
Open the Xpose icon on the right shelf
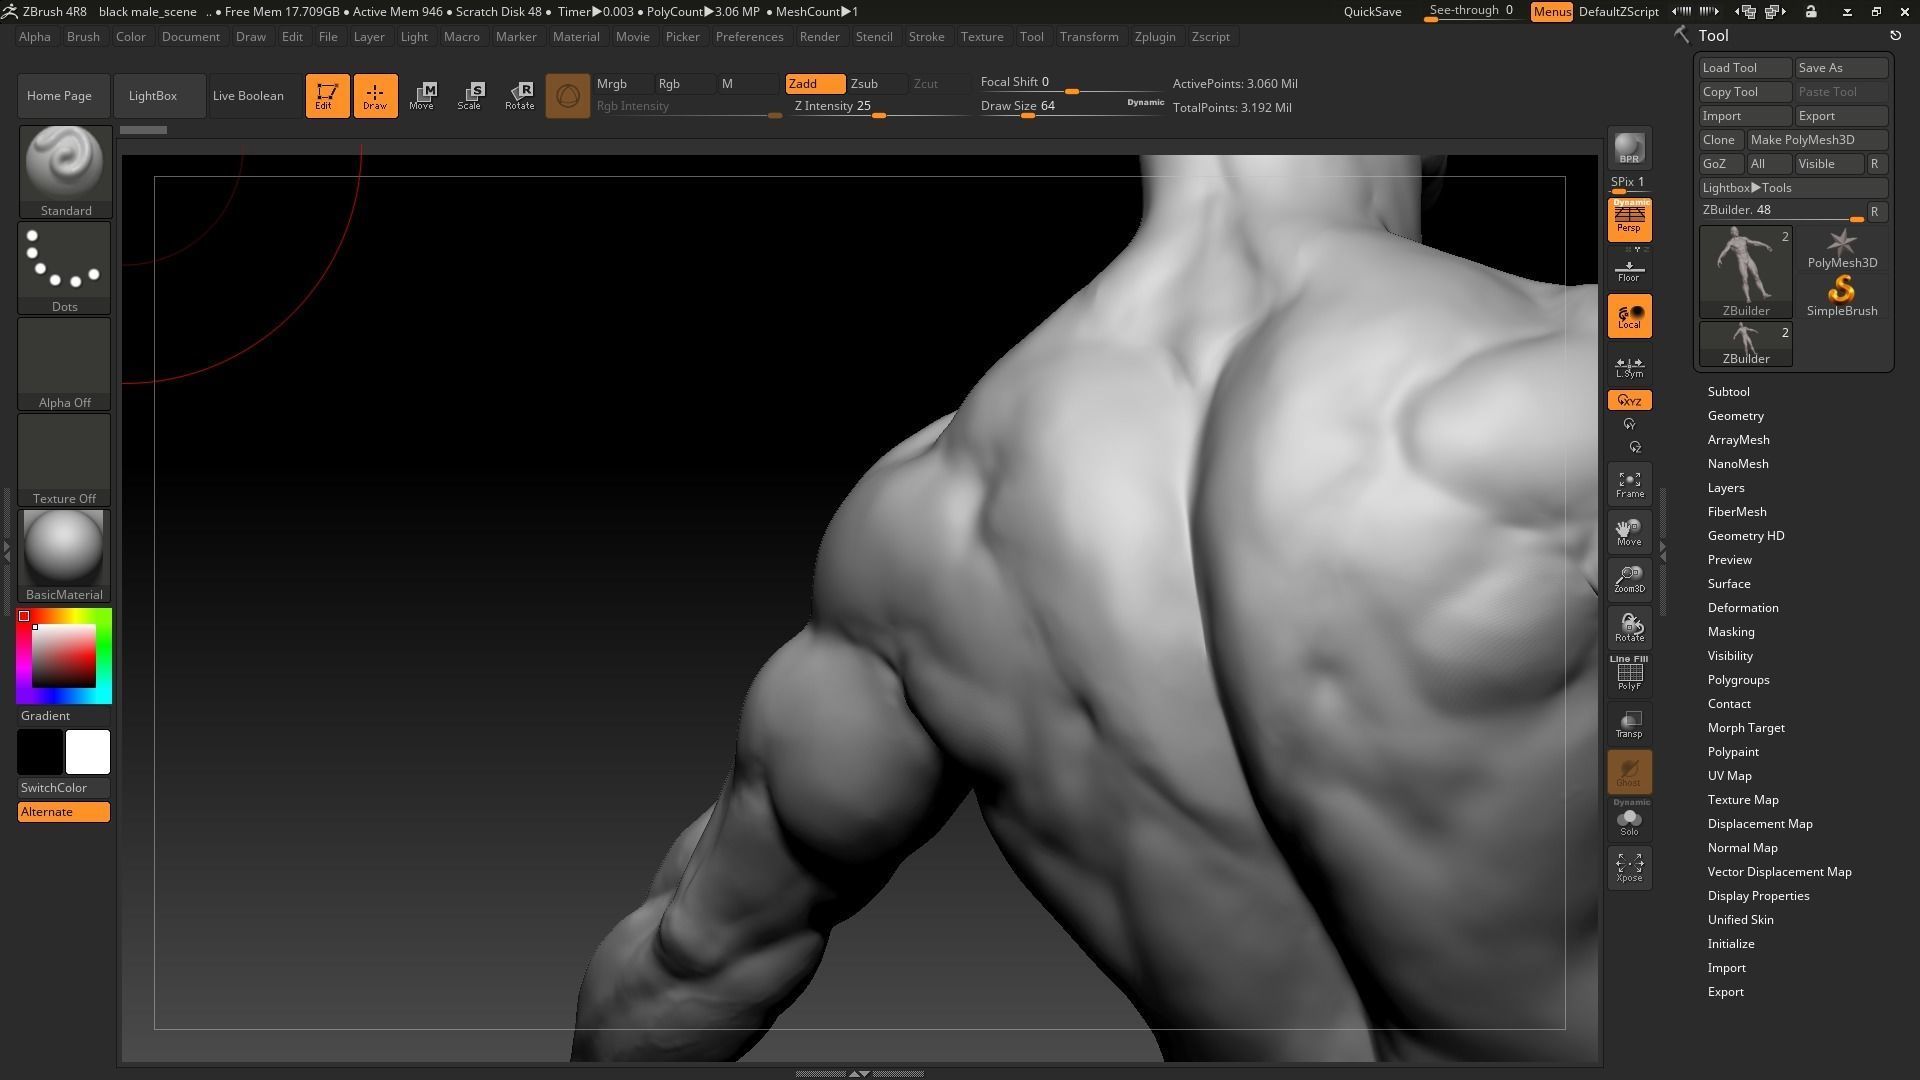click(1629, 867)
